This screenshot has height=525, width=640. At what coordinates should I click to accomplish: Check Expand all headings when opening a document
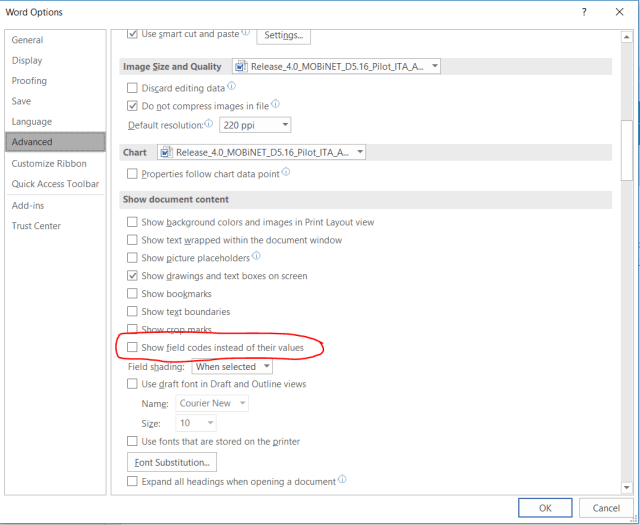pyautogui.click(x=132, y=481)
